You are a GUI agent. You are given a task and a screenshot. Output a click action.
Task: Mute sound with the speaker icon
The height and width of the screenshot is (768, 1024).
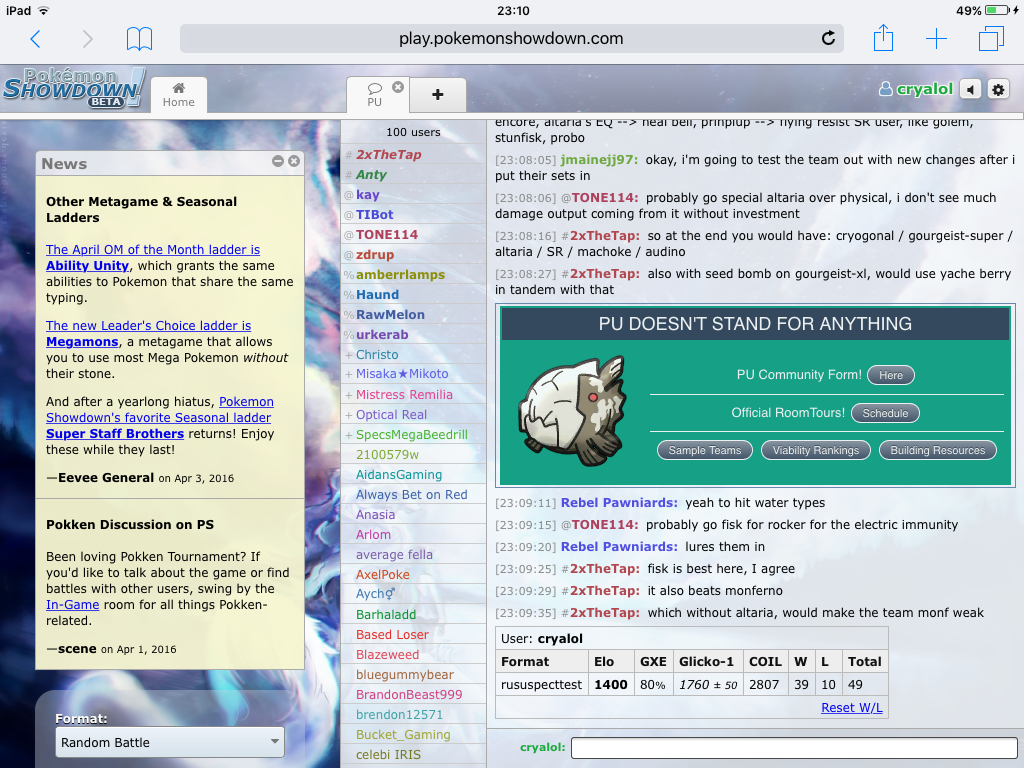[970, 89]
